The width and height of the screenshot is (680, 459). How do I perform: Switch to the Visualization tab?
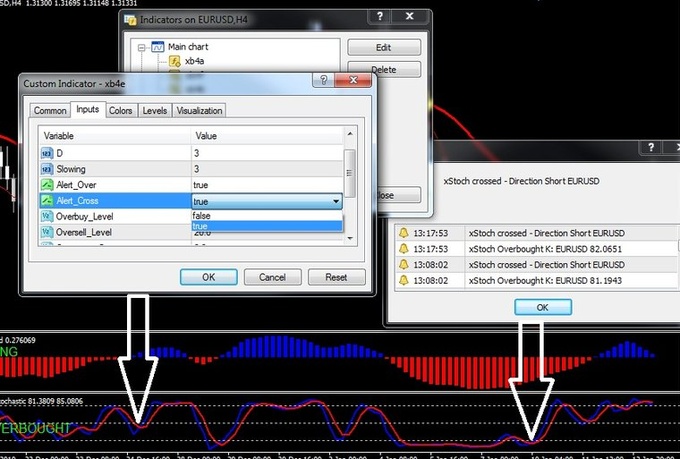pos(199,111)
